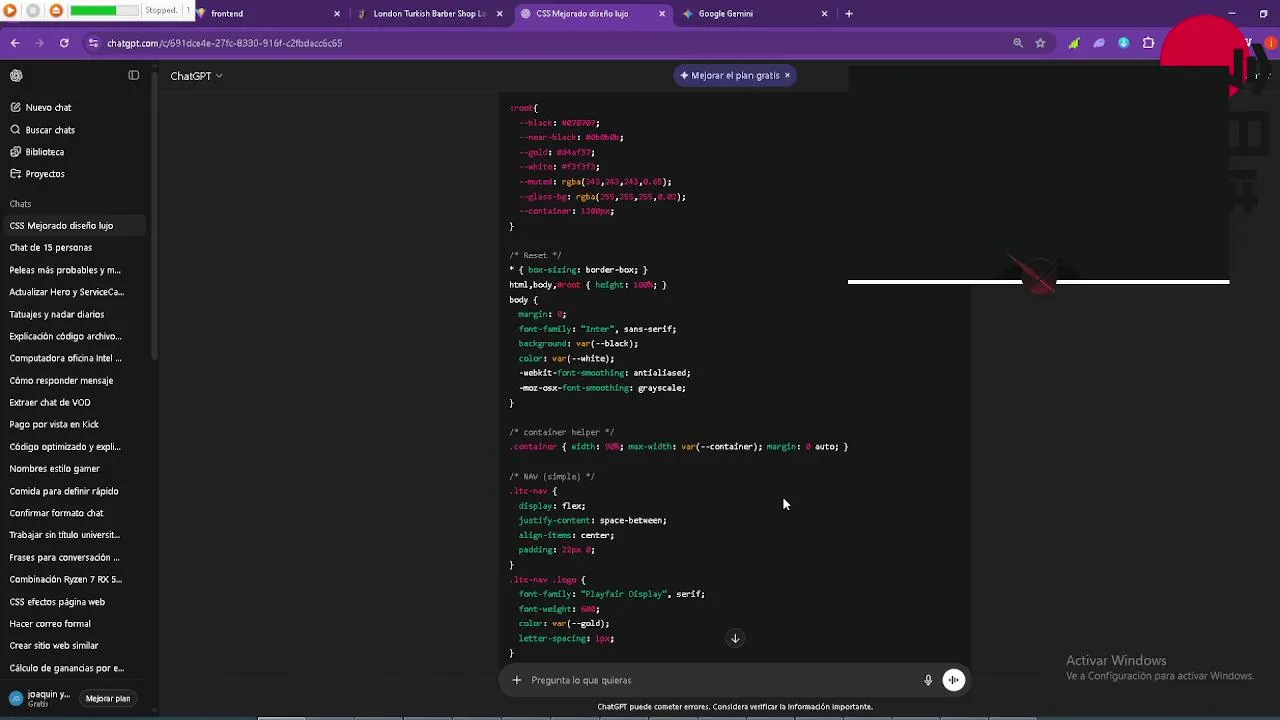Open chat Trabajar sin título universit

75,535
